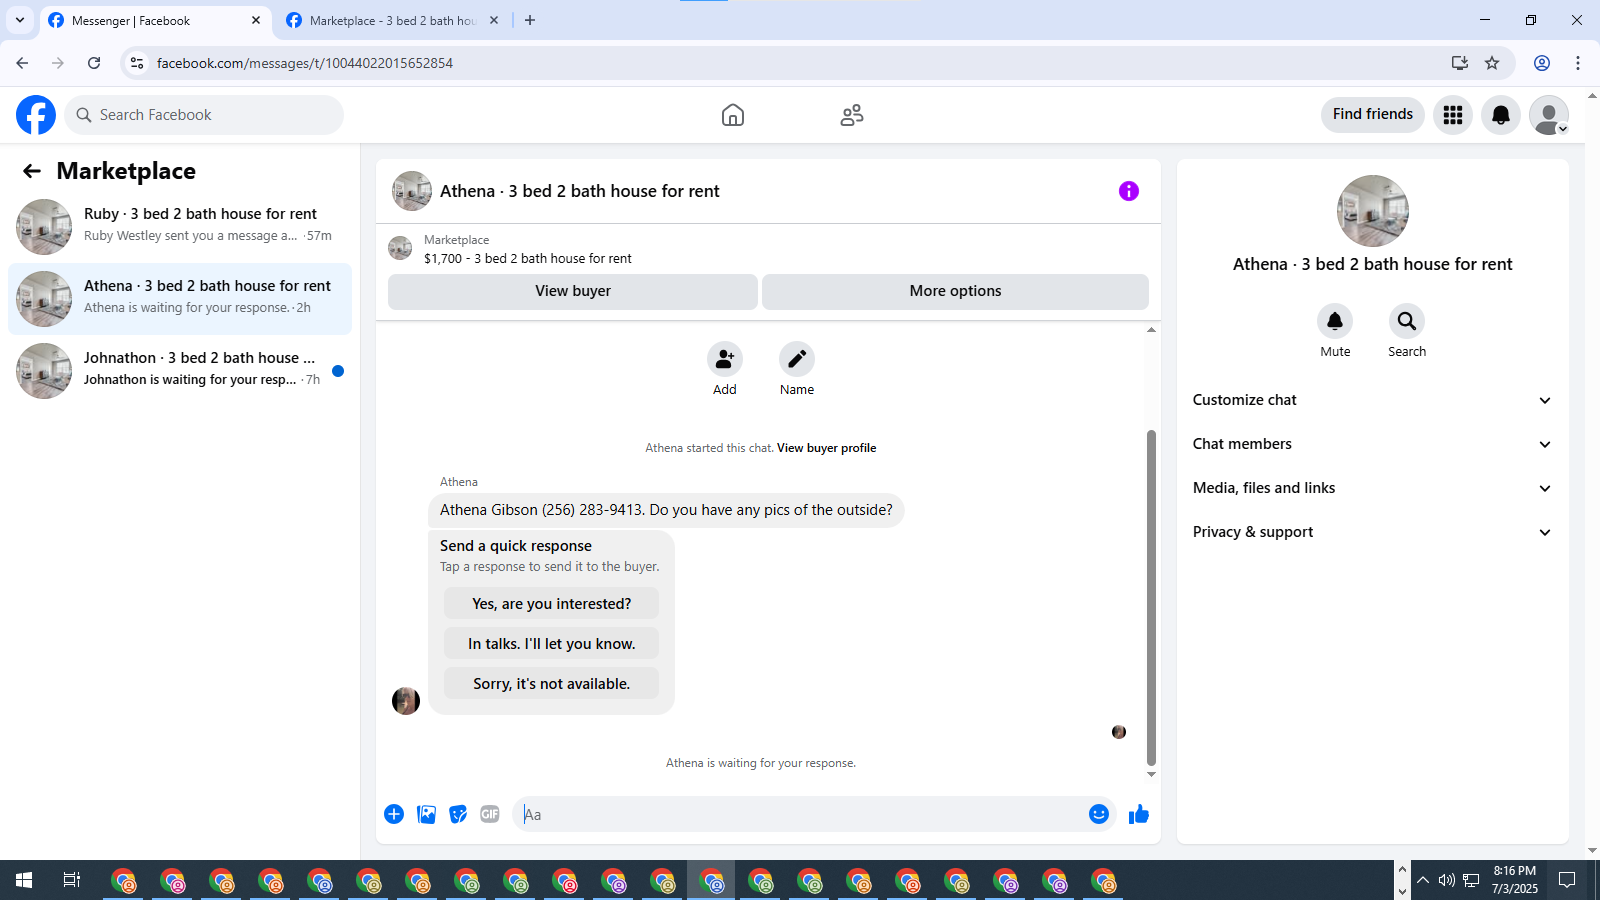Click the Add people icon
Viewport: 1600px width, 900px height.
[x=725, y=359]
